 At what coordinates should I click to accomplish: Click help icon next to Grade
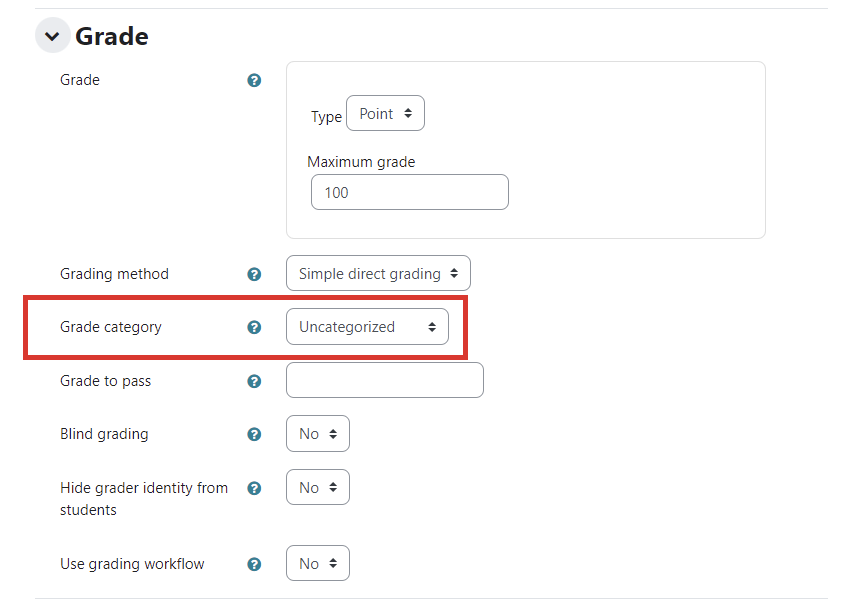254,80
